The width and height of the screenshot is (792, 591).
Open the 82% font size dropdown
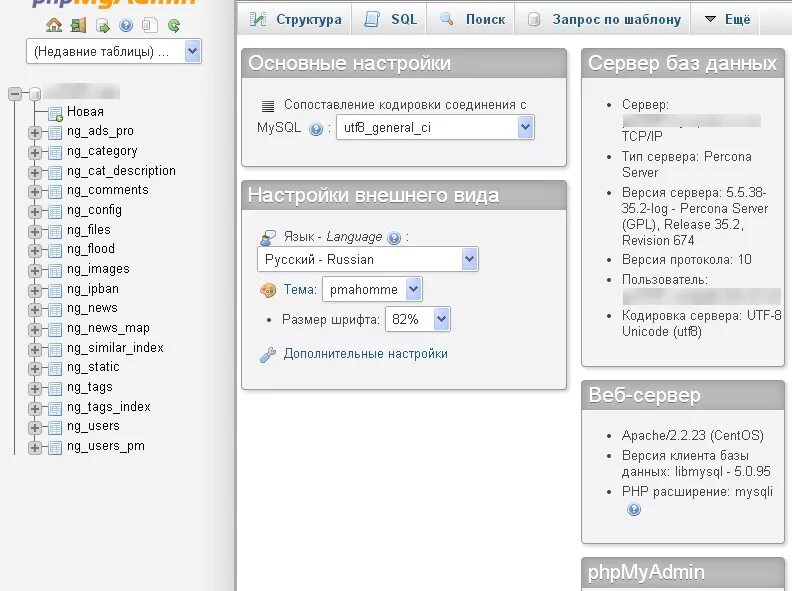[417, 319]
